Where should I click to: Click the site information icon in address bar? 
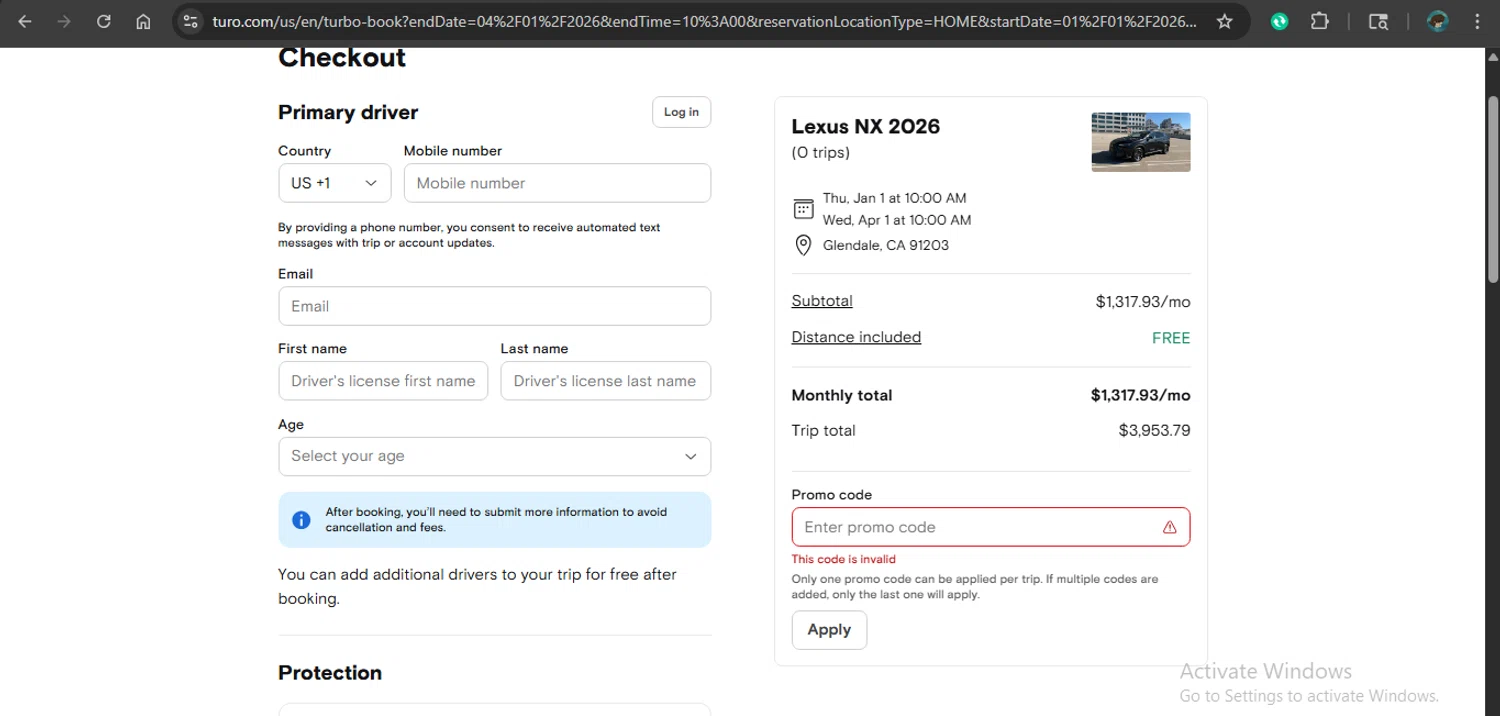click(x=191, y=21)
